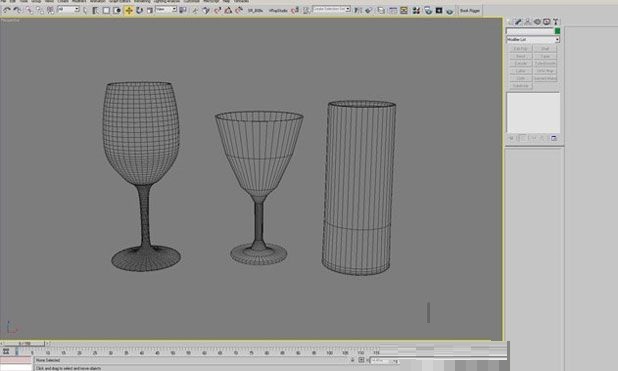
Task: Click the Quick Render teapot icon
Action: (x=449, y=10)
